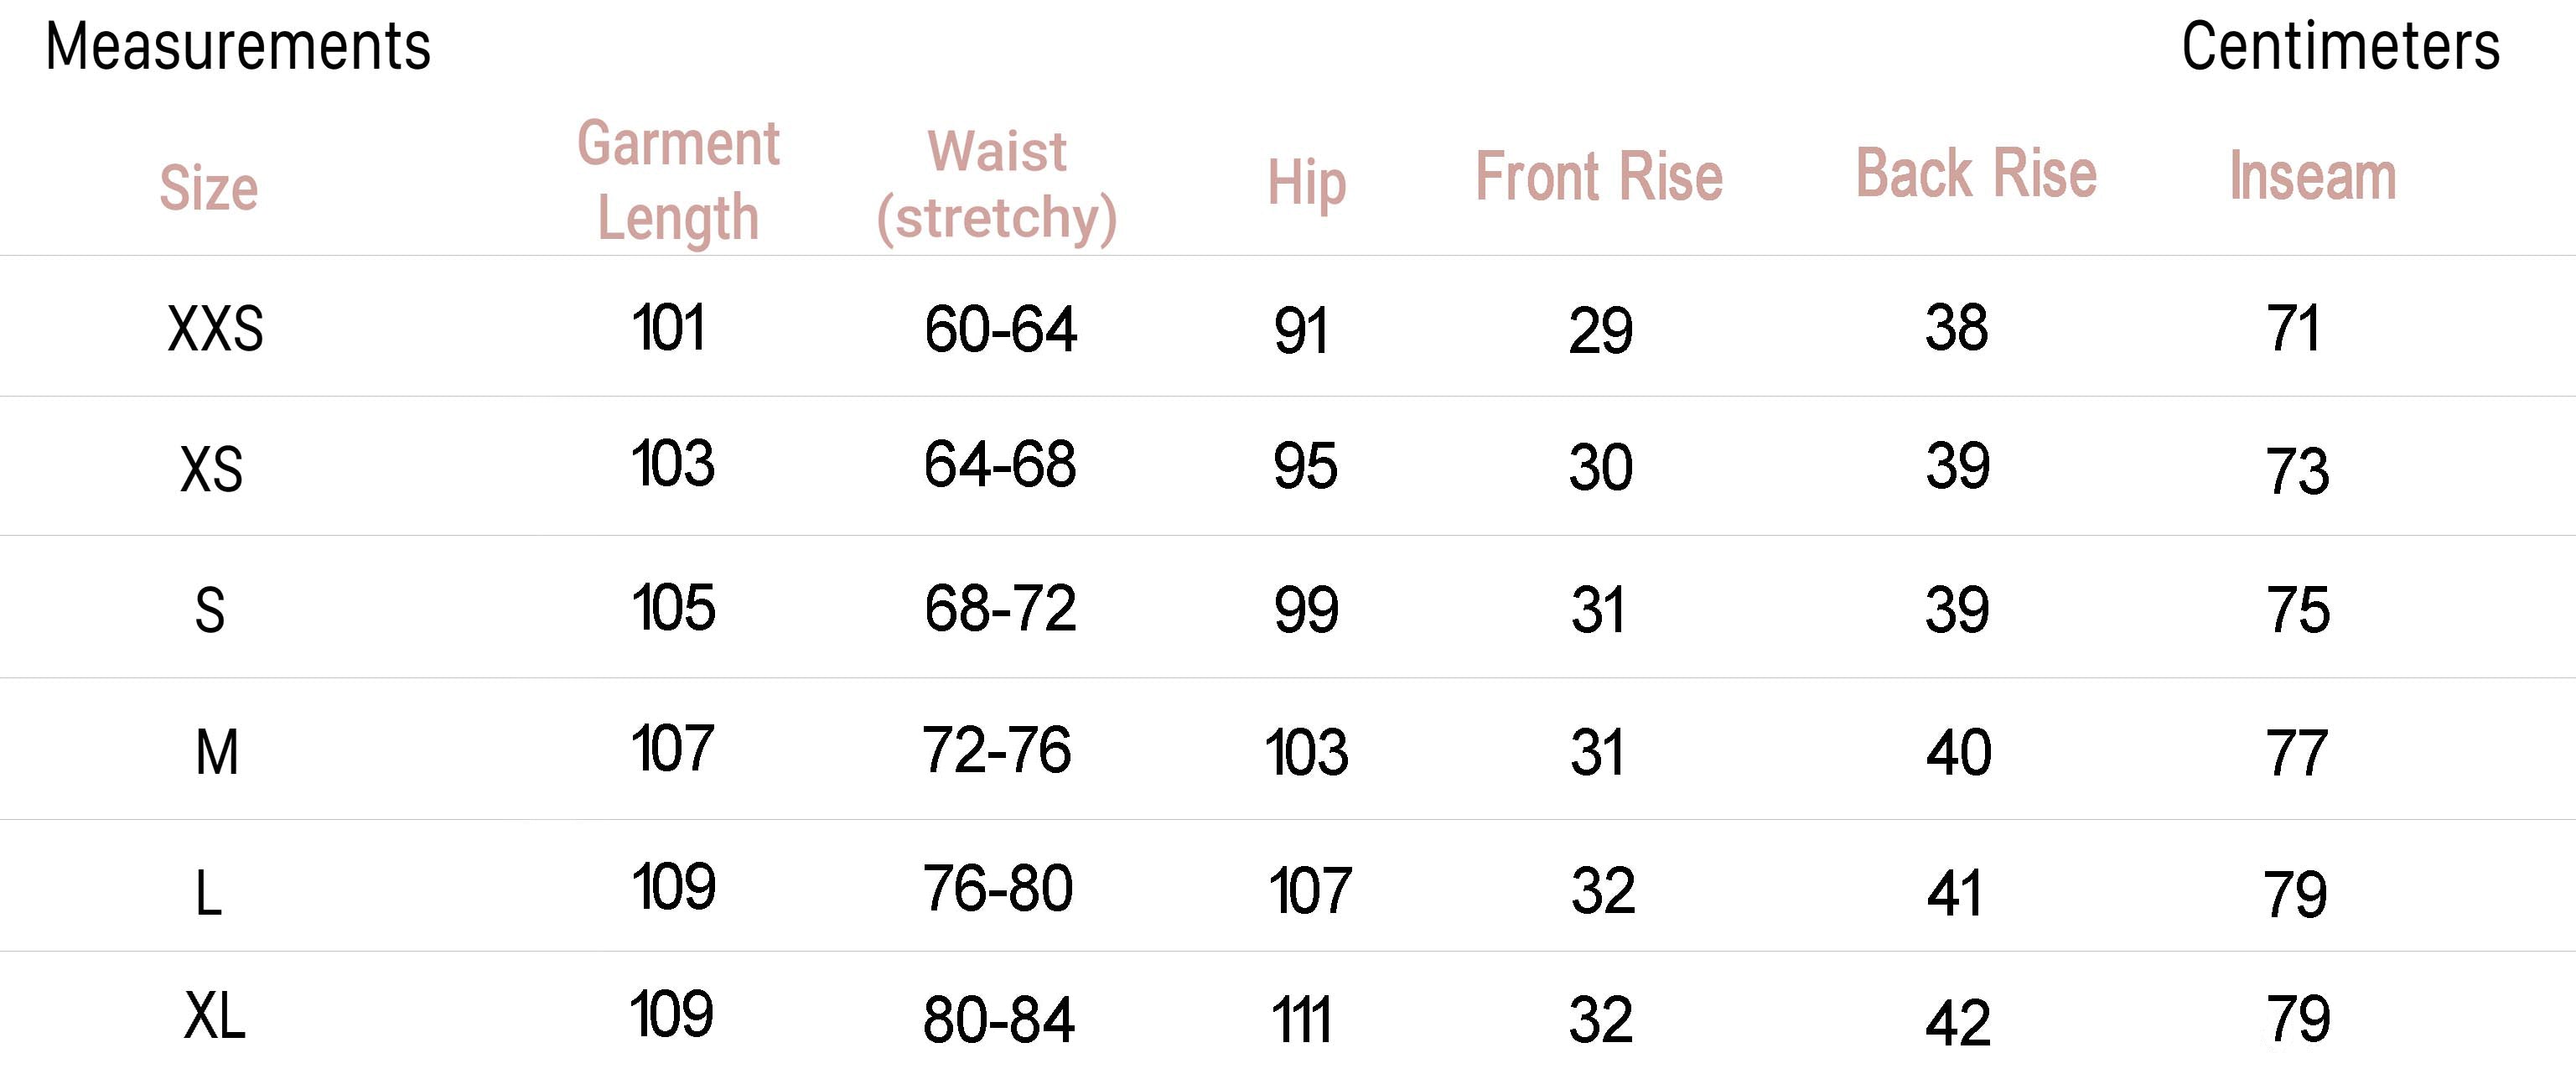Select the Size column header

pos(209,187)
